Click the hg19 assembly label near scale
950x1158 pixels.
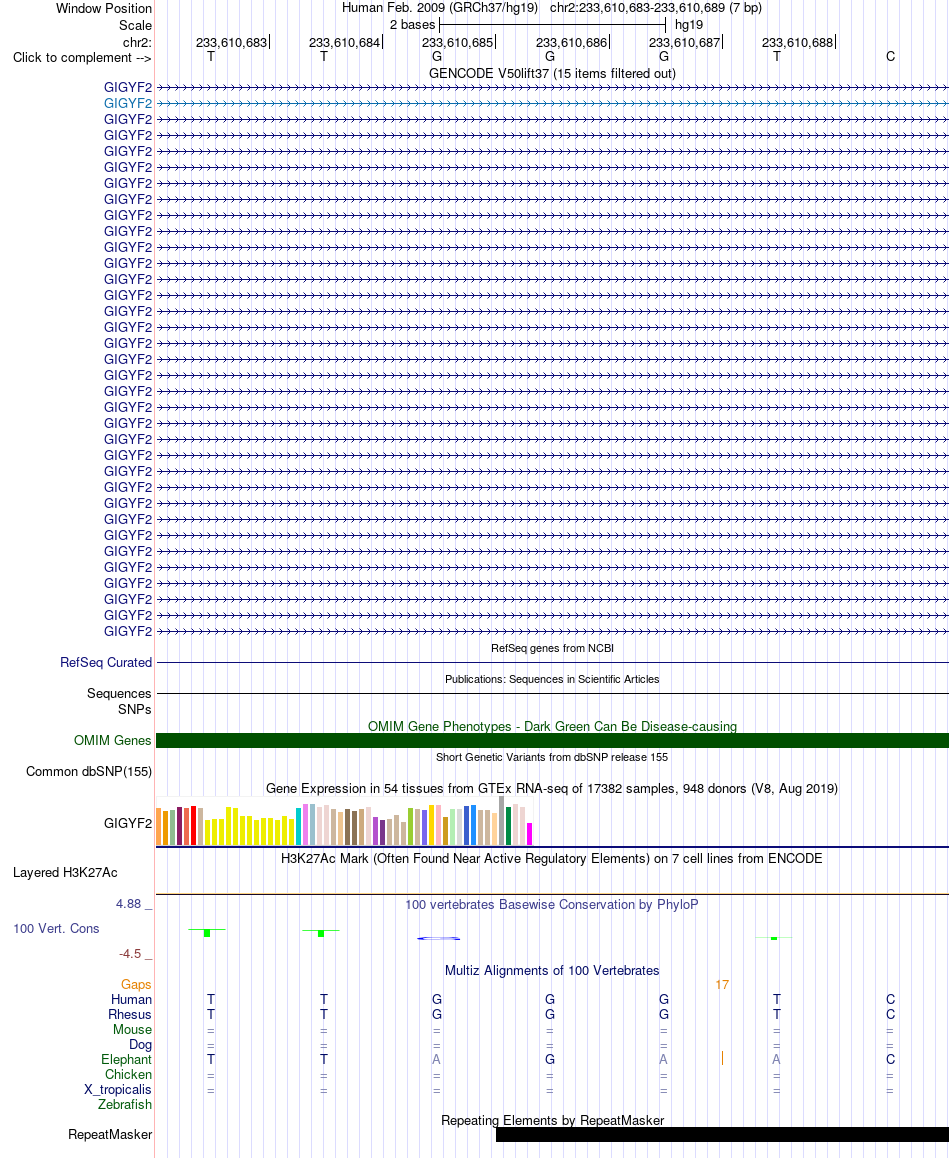pyautogui.click(x=688, y=24)
